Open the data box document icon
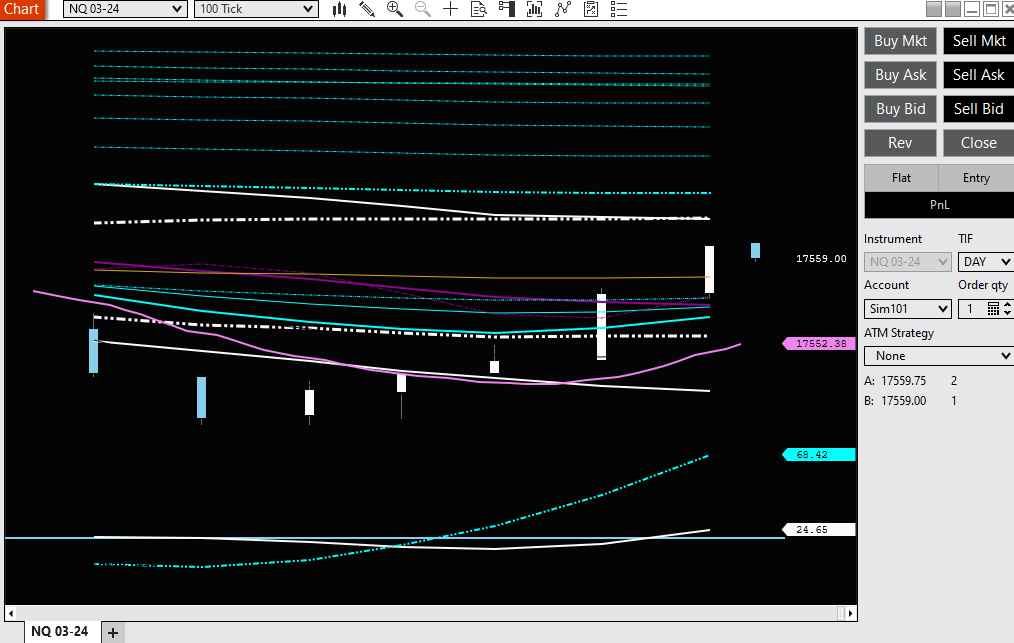The image size is (1014, 643). pos(479,9)
